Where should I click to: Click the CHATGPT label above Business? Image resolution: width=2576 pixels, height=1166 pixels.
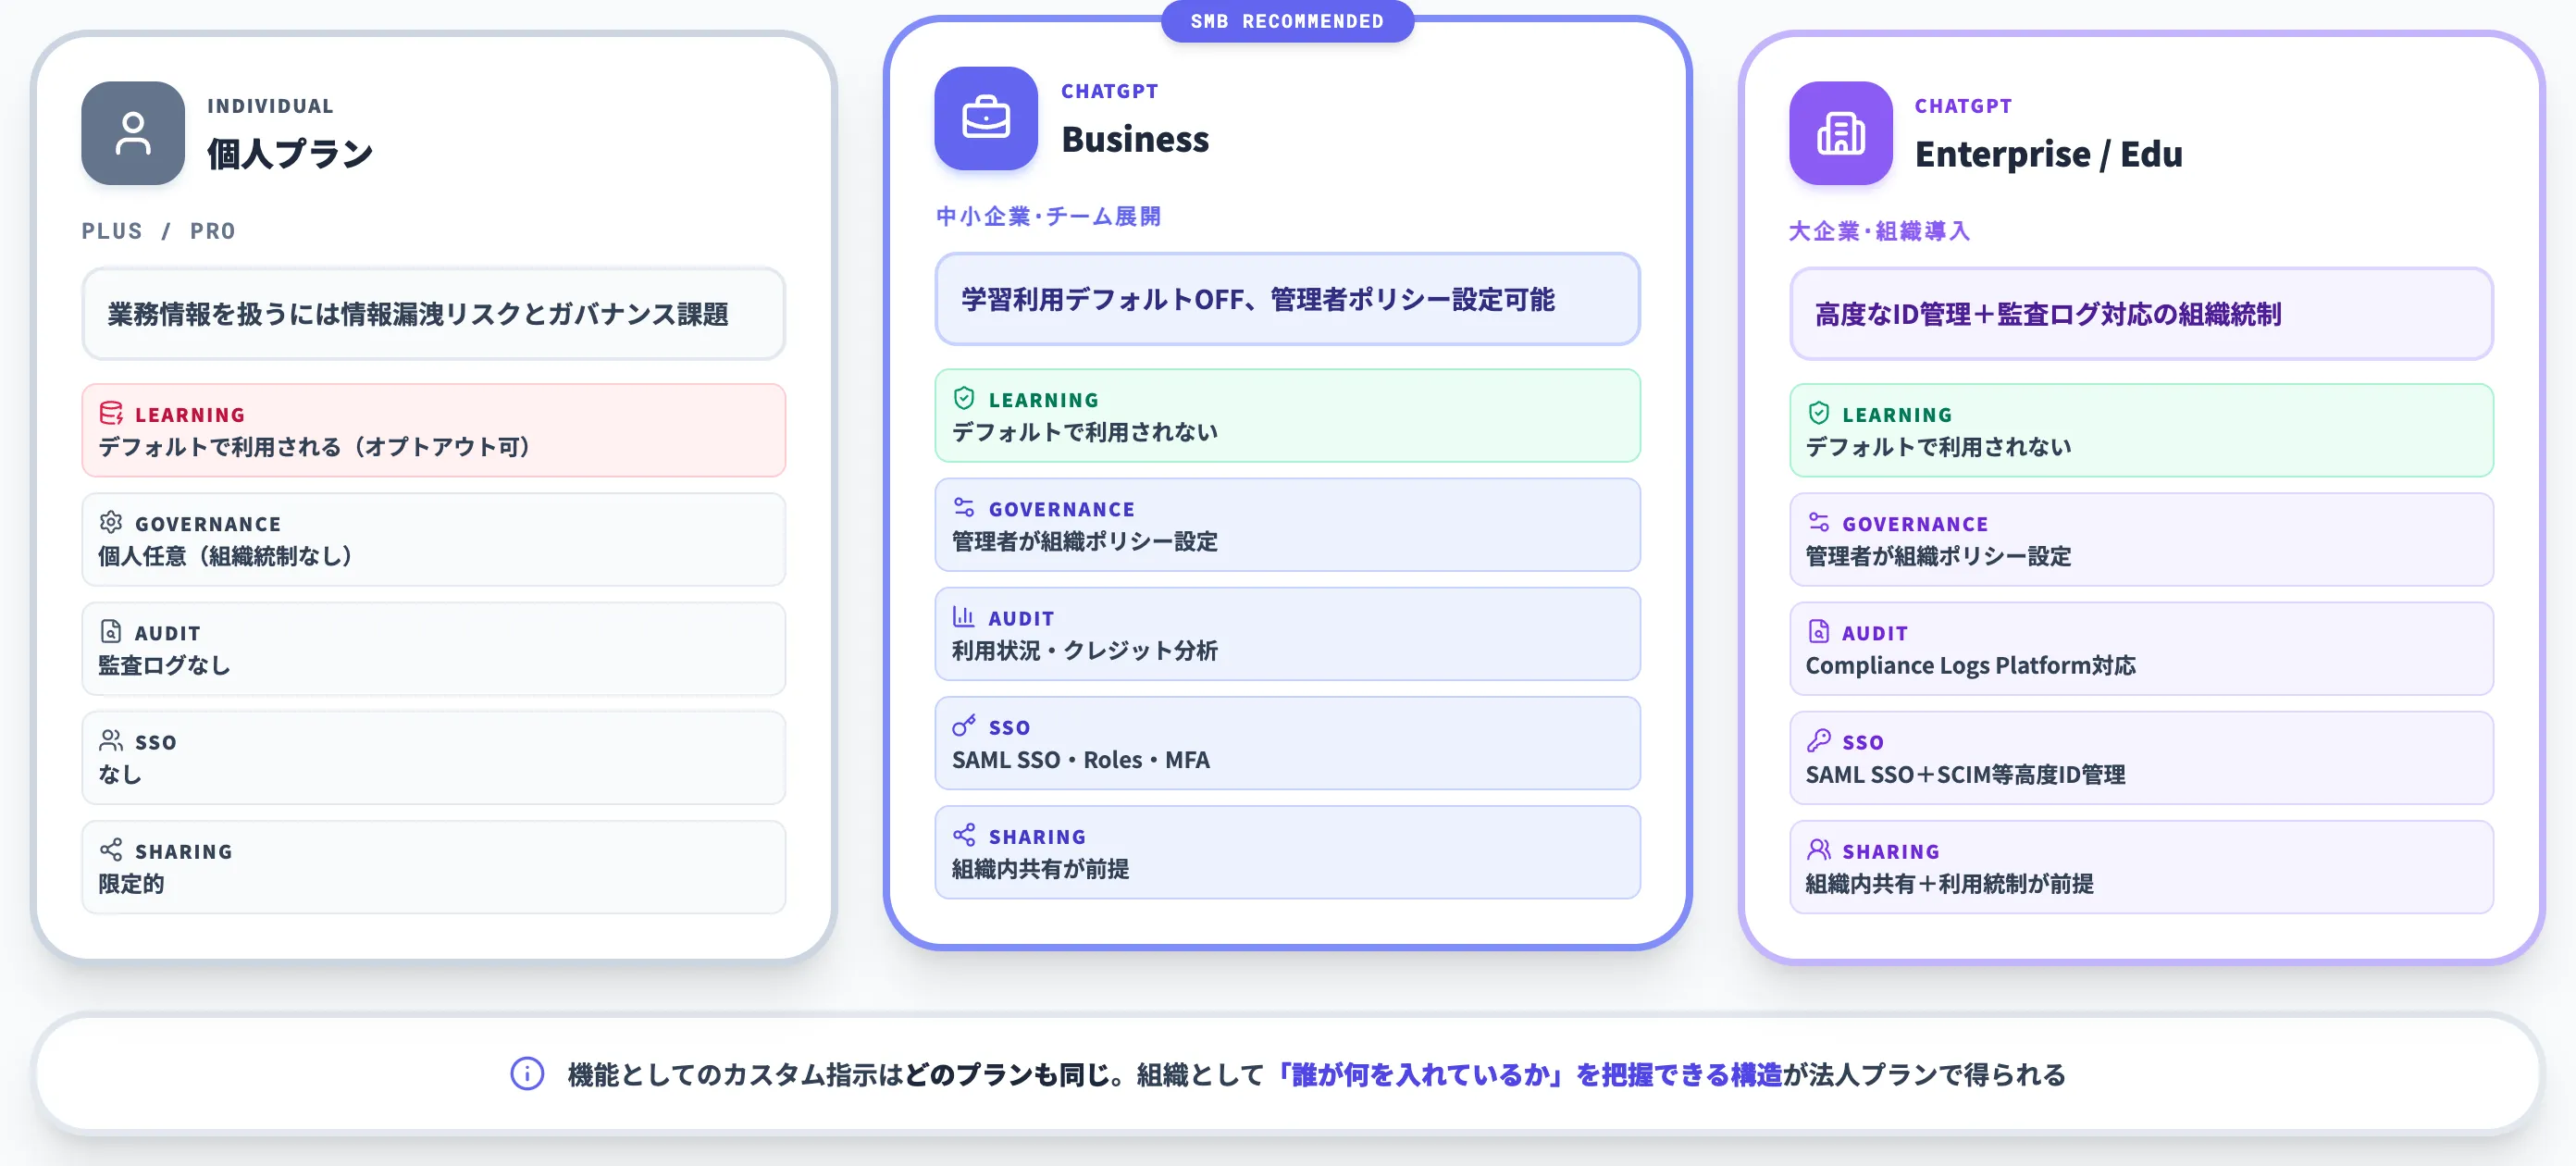[1109, 91]
